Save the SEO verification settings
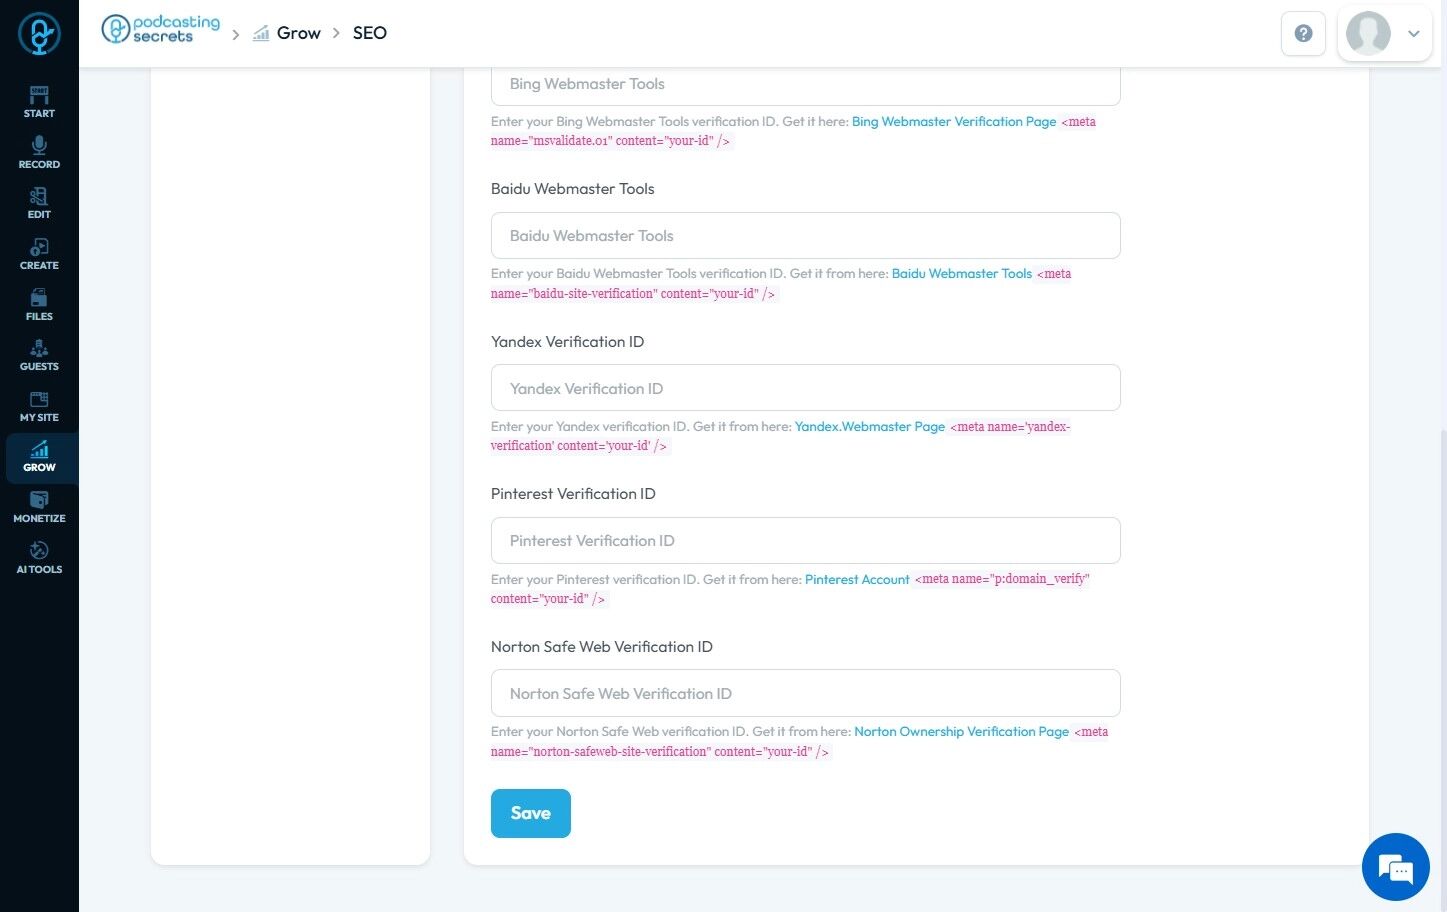1447x912 pixels. click(x=531, y=813)
